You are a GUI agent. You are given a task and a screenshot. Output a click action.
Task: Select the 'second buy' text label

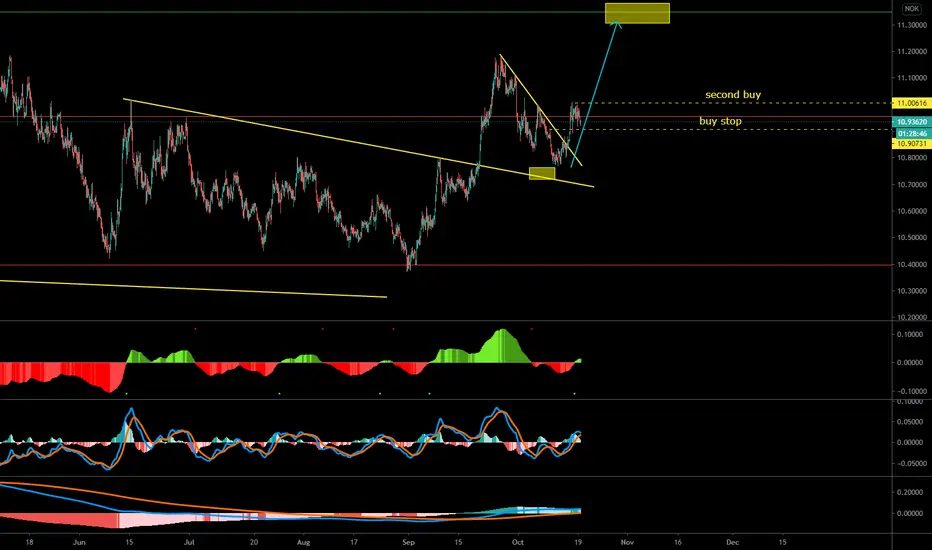[733, 95]
